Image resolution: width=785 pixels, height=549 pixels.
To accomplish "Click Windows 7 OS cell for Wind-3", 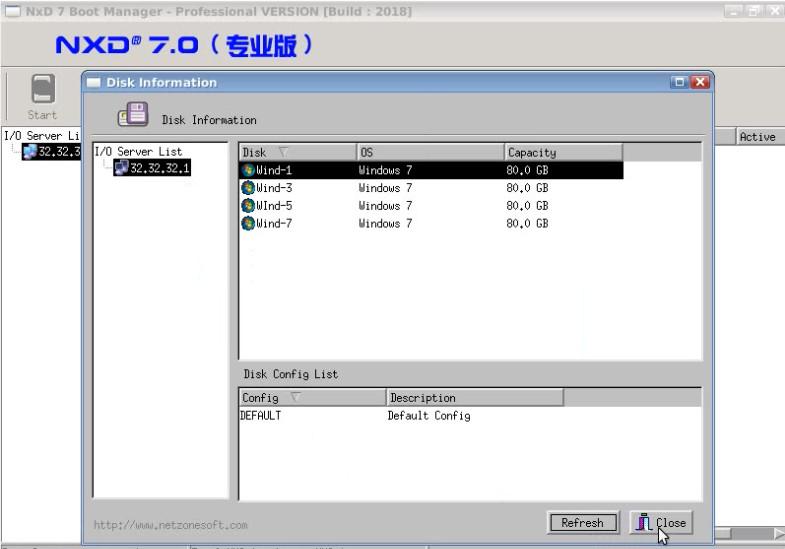I will [x=385, y=188].
